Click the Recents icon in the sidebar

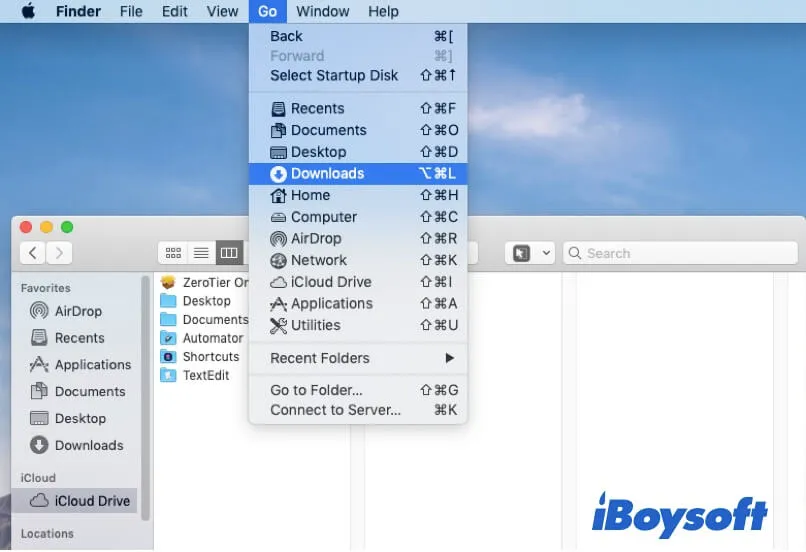[39, 338]
